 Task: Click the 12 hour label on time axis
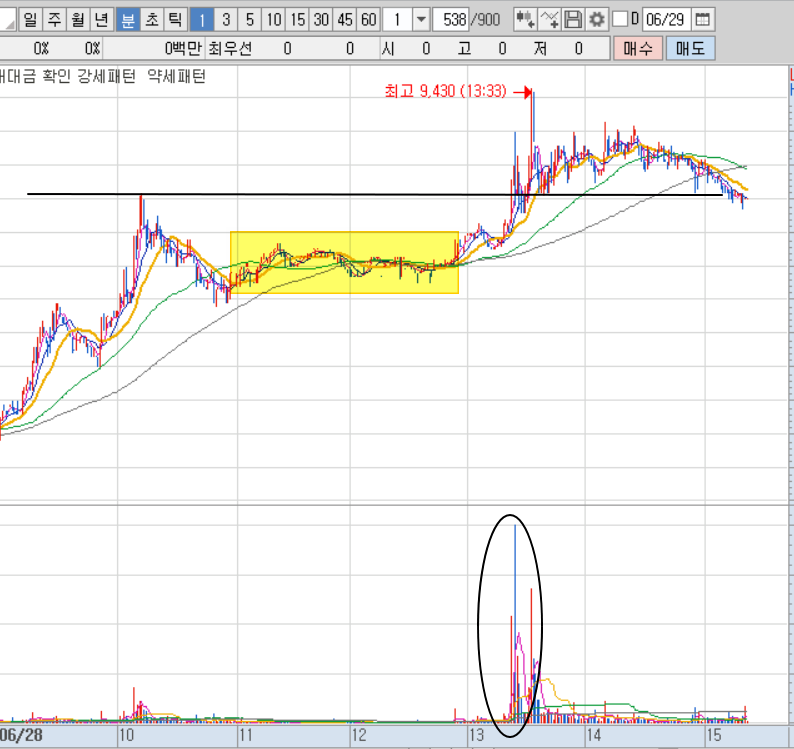[359, 735]
